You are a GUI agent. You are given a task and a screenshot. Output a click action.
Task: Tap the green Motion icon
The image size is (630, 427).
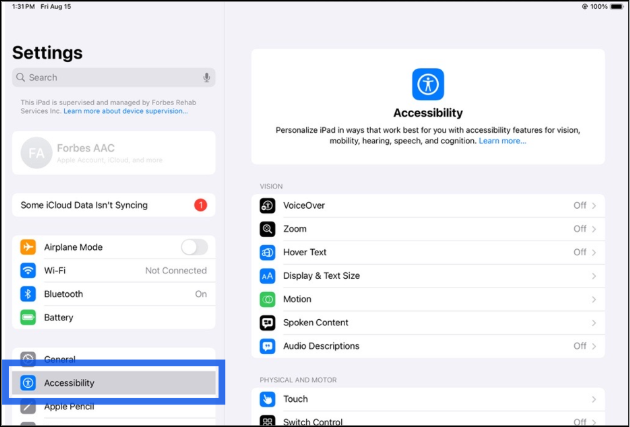267,299
